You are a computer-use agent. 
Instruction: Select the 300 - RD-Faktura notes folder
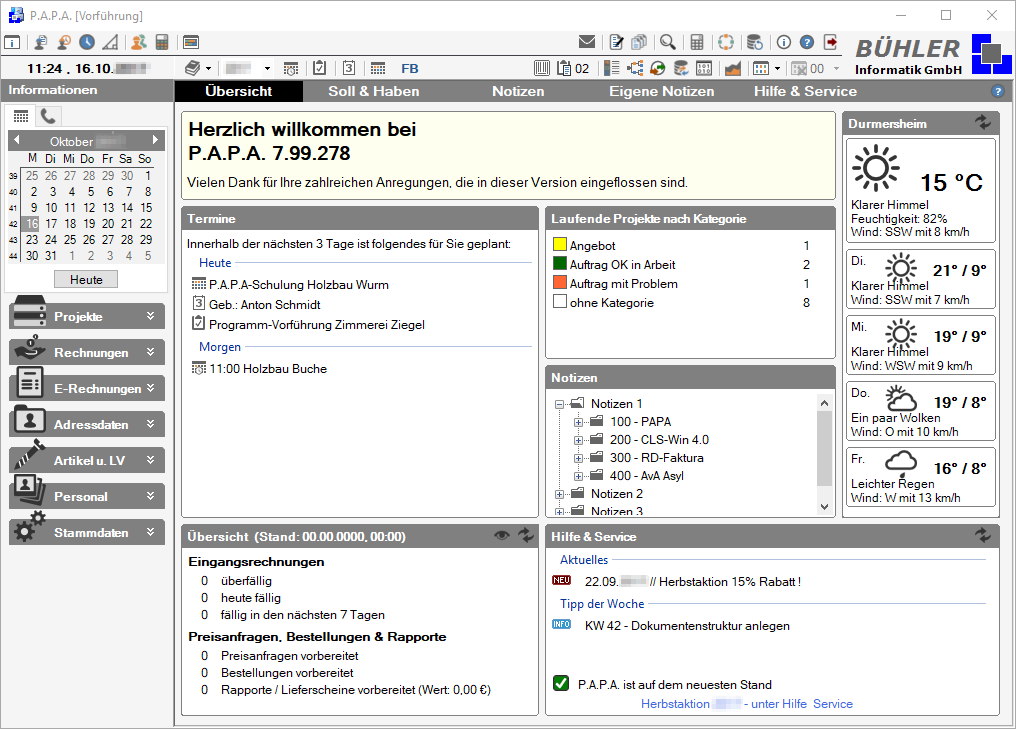656,457
